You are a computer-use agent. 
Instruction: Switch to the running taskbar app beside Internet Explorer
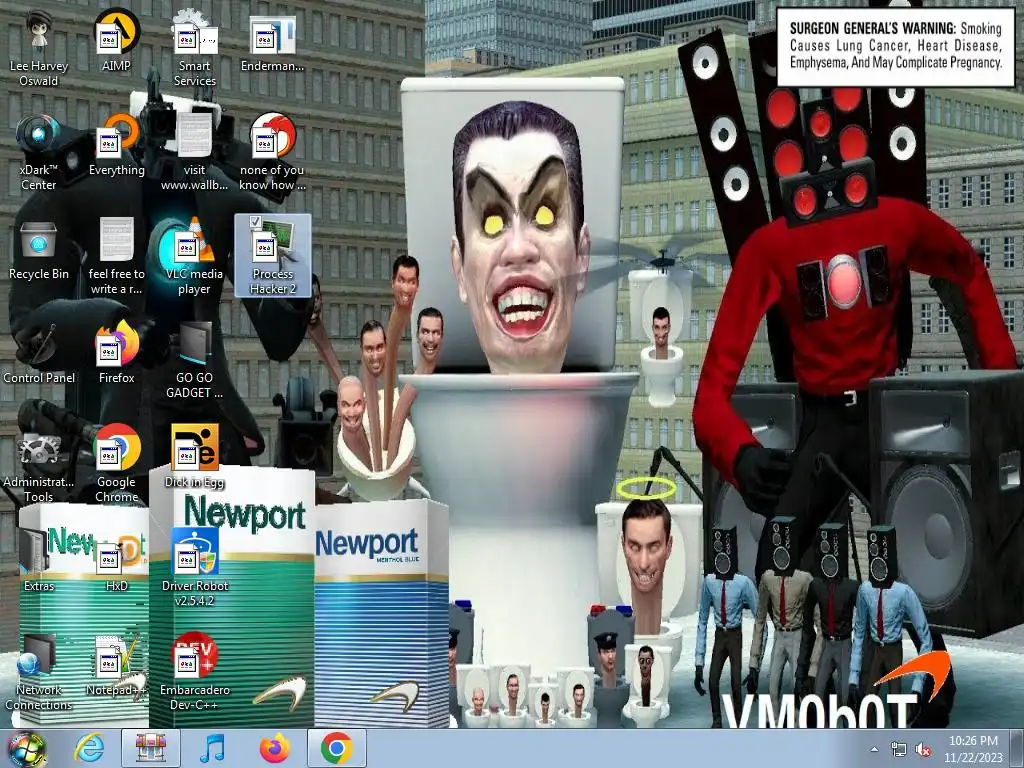coord(151,748)
